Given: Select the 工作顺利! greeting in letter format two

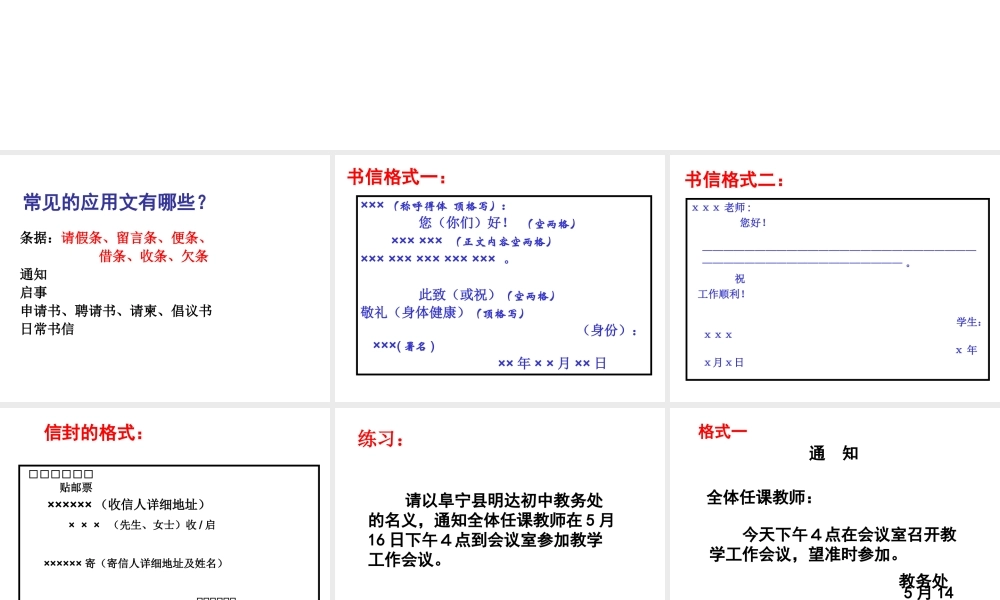Looking at the screenshot, I should [x=720, y=294].
